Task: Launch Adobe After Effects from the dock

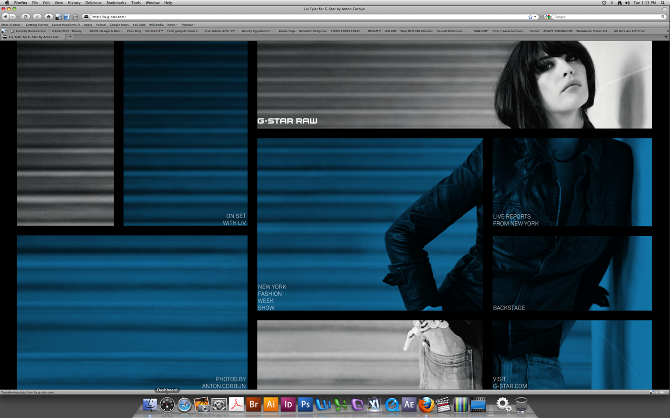Action: [x=408, y=404]
